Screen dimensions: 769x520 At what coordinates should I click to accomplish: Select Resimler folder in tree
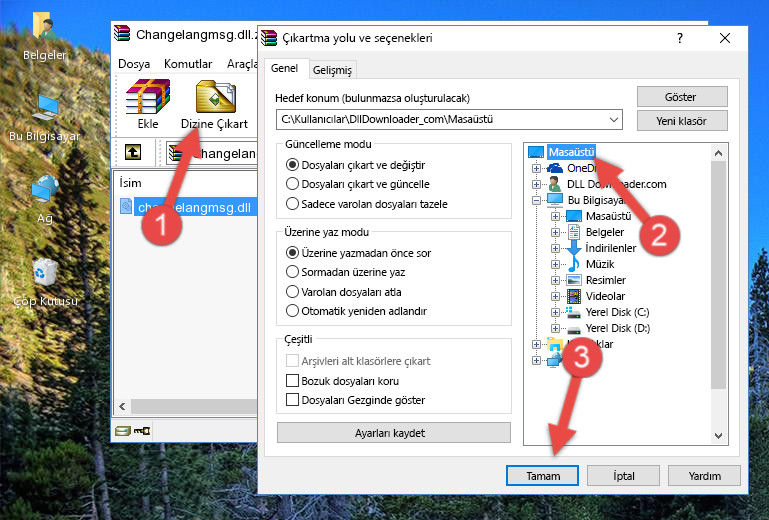click(x=606, y=280)
